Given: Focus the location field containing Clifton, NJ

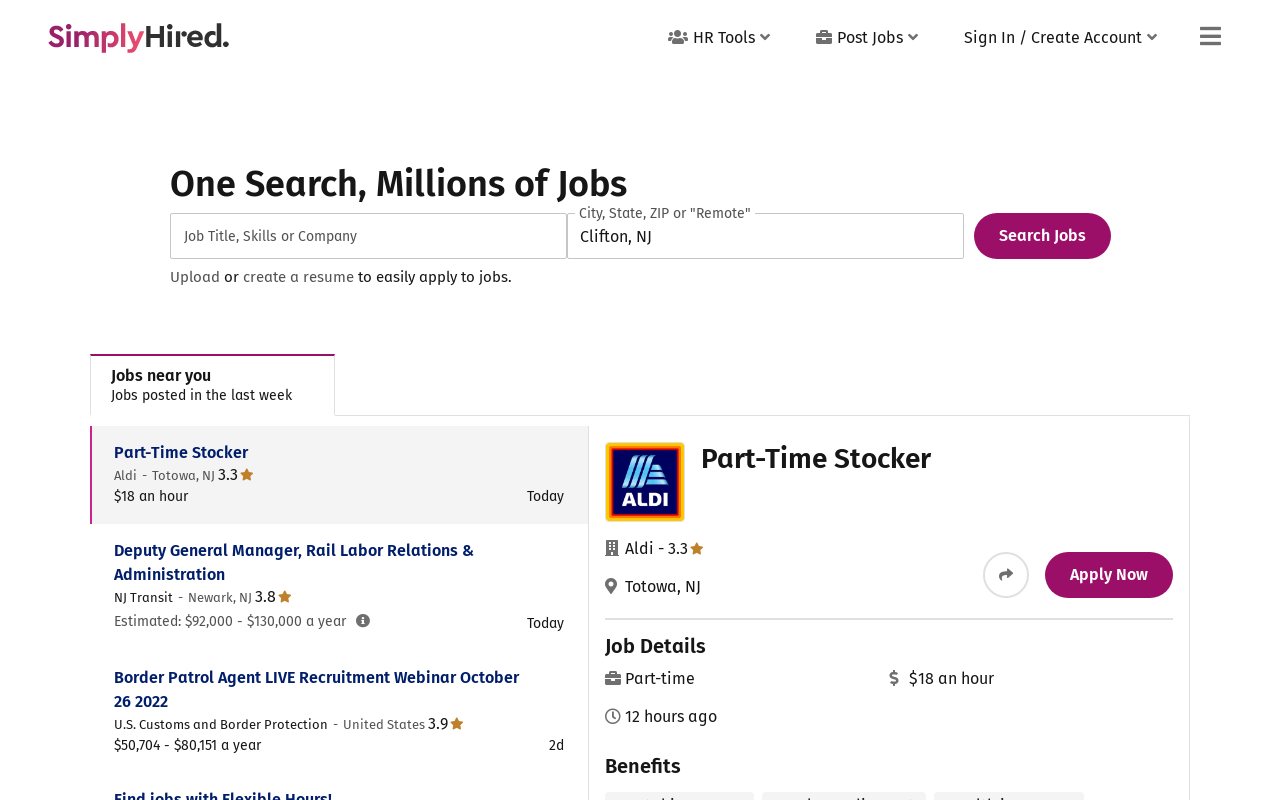Looking at the screenshot, I should [x=765, y=236].
